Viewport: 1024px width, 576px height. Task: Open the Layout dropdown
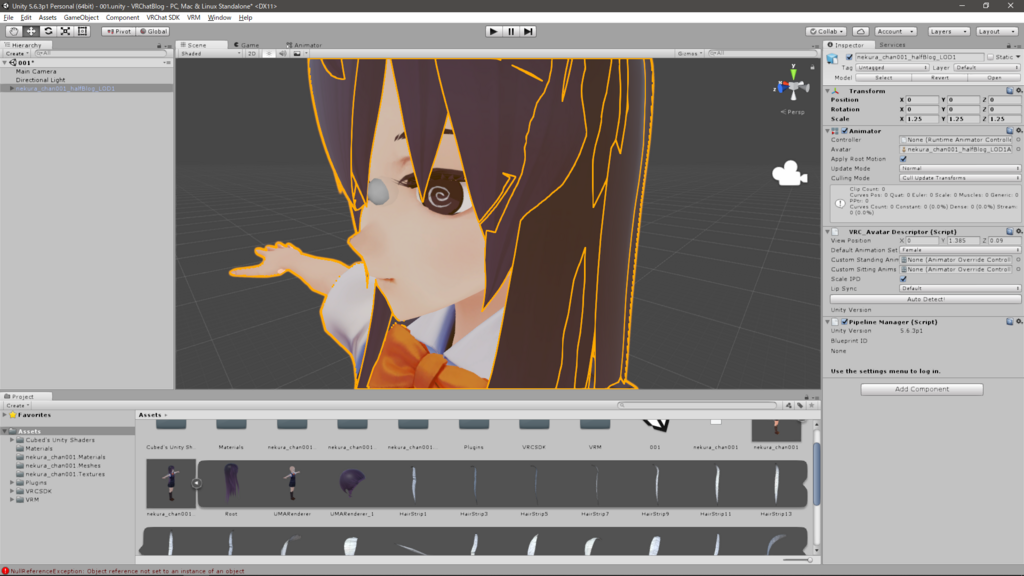996,31
